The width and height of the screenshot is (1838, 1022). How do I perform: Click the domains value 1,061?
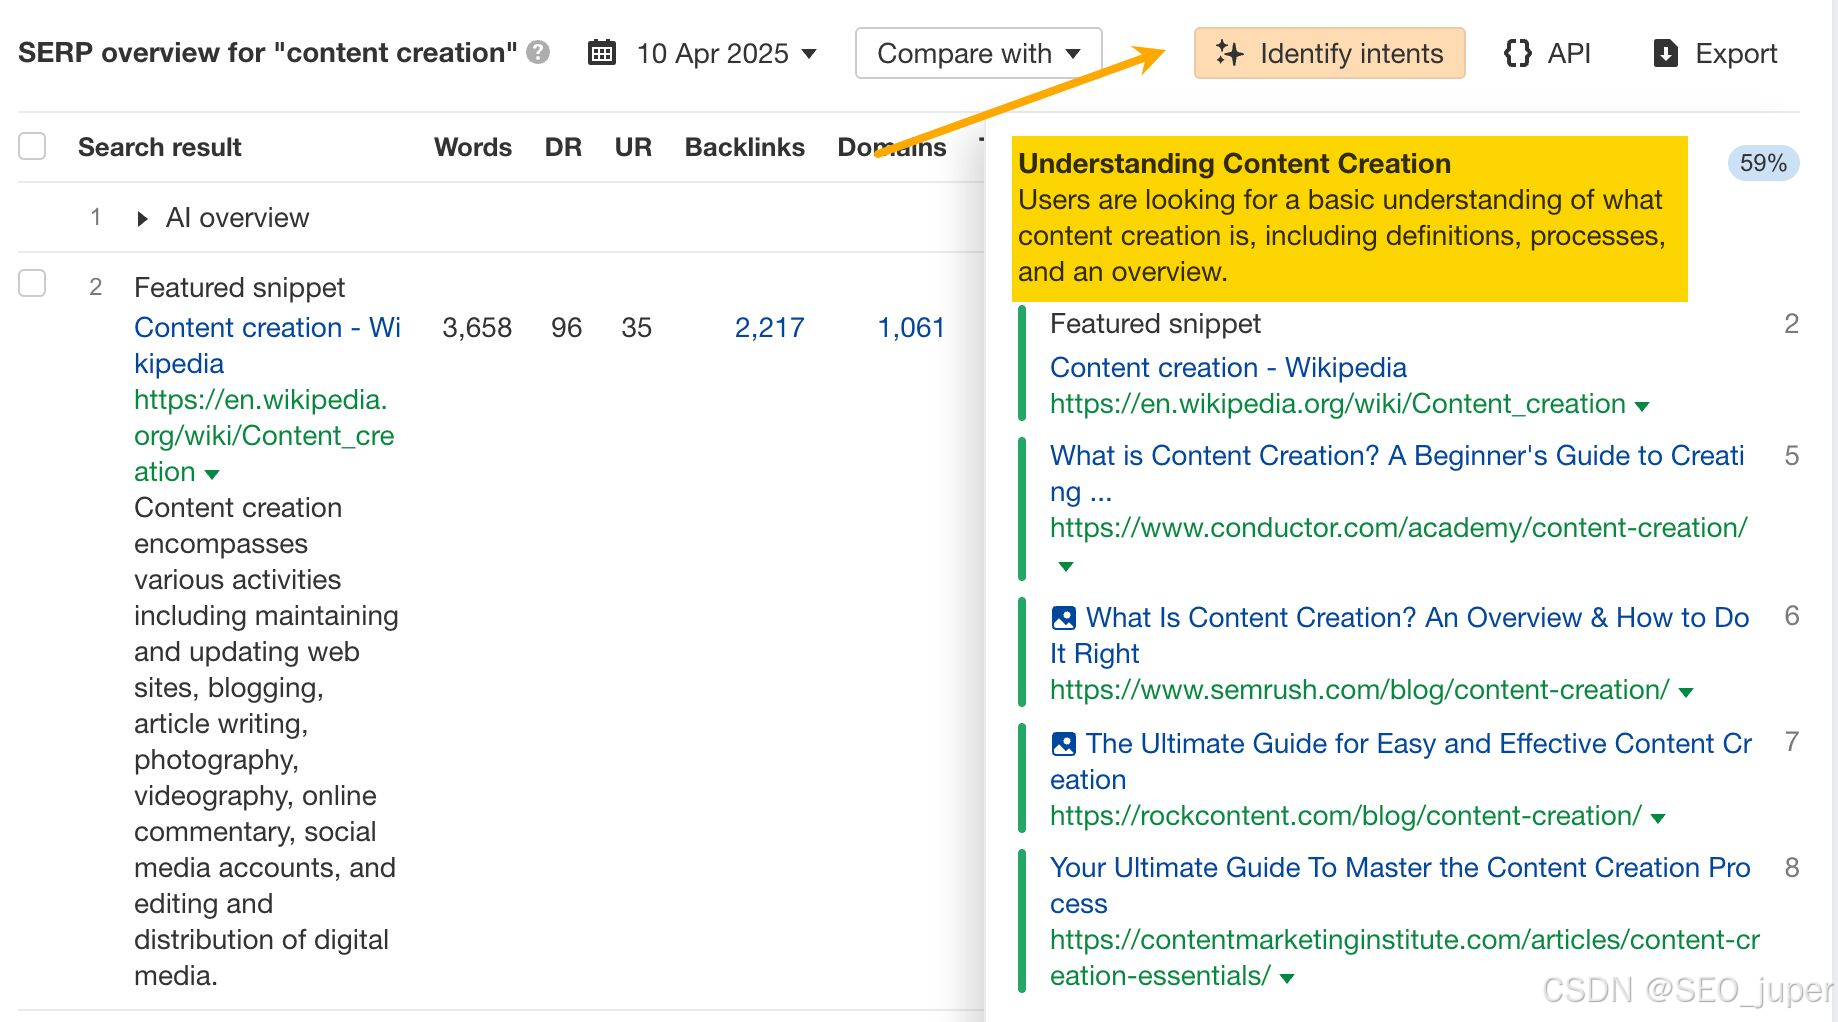911,327
